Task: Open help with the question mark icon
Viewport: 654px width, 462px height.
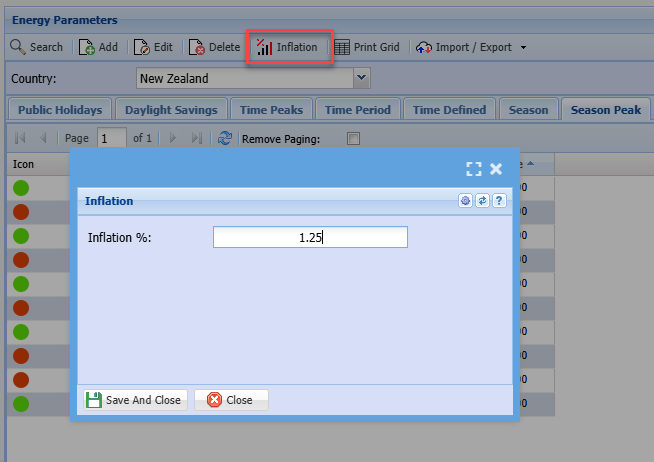Action: (499, 201)
